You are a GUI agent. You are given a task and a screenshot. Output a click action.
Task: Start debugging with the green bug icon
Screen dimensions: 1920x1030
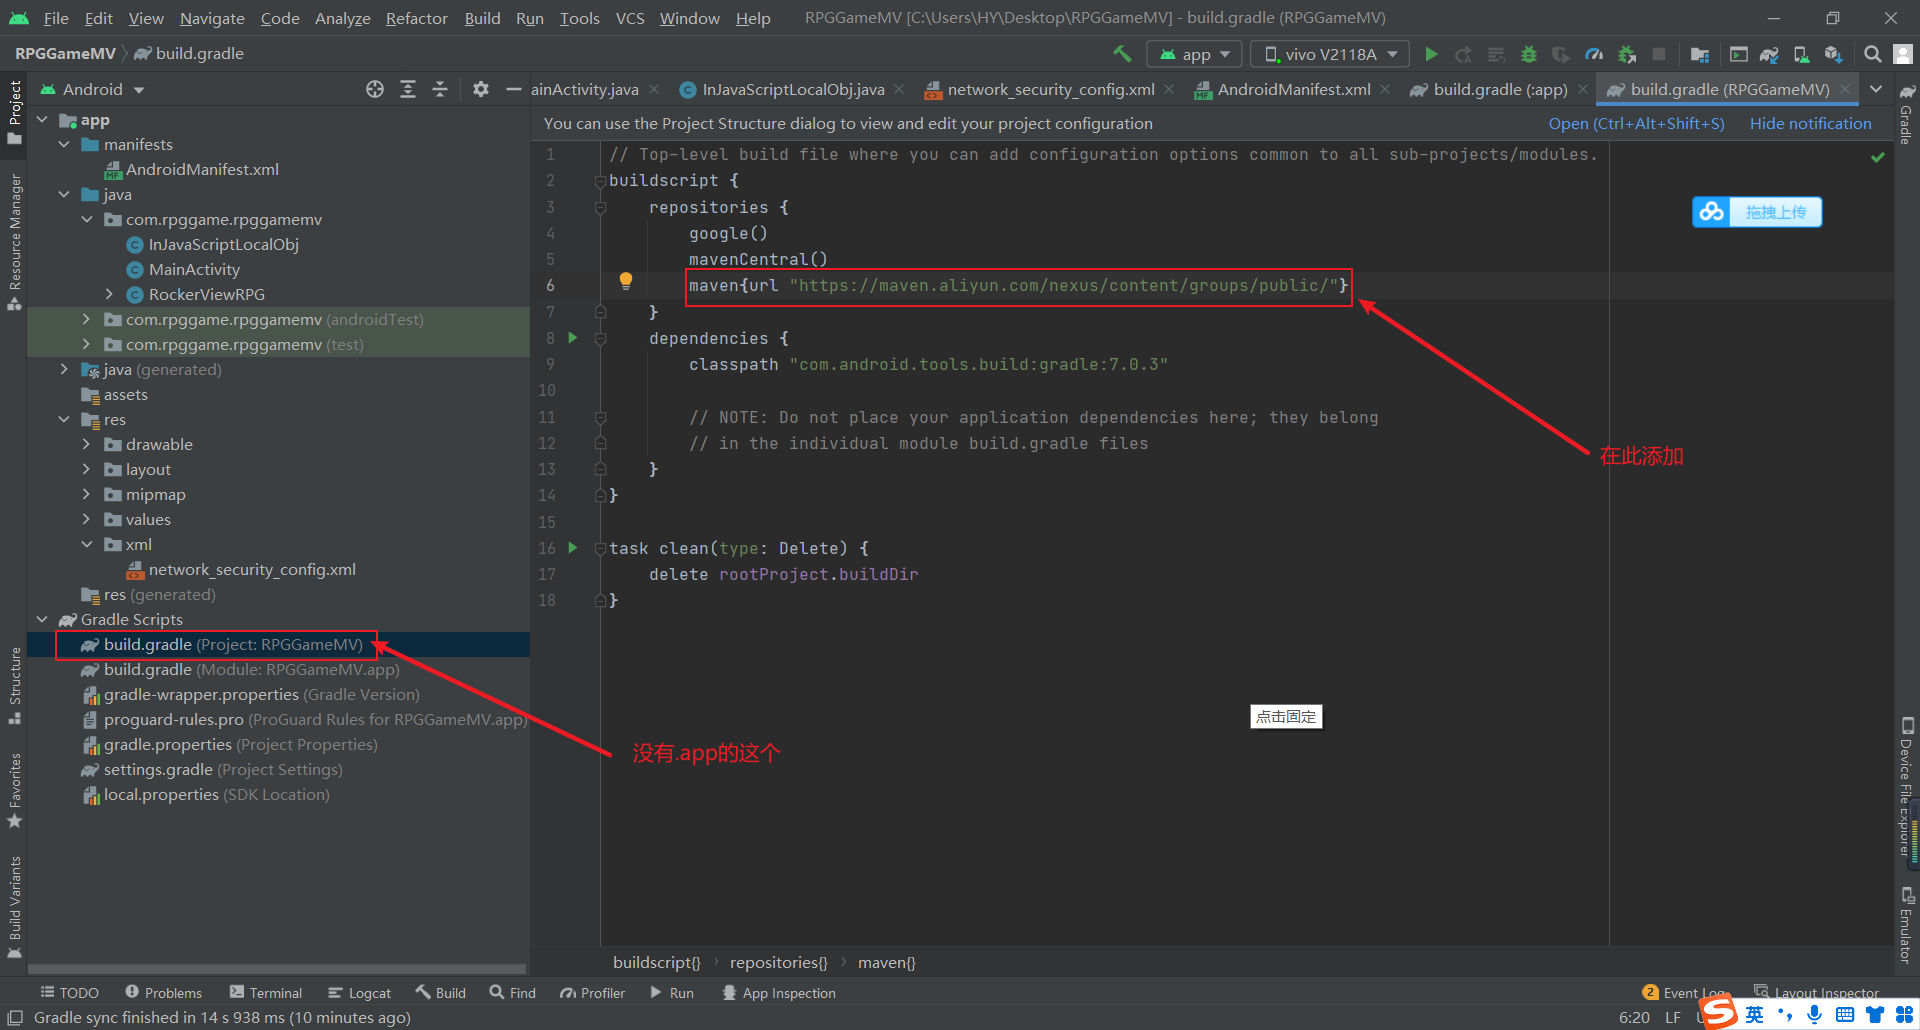(1528, 54)
